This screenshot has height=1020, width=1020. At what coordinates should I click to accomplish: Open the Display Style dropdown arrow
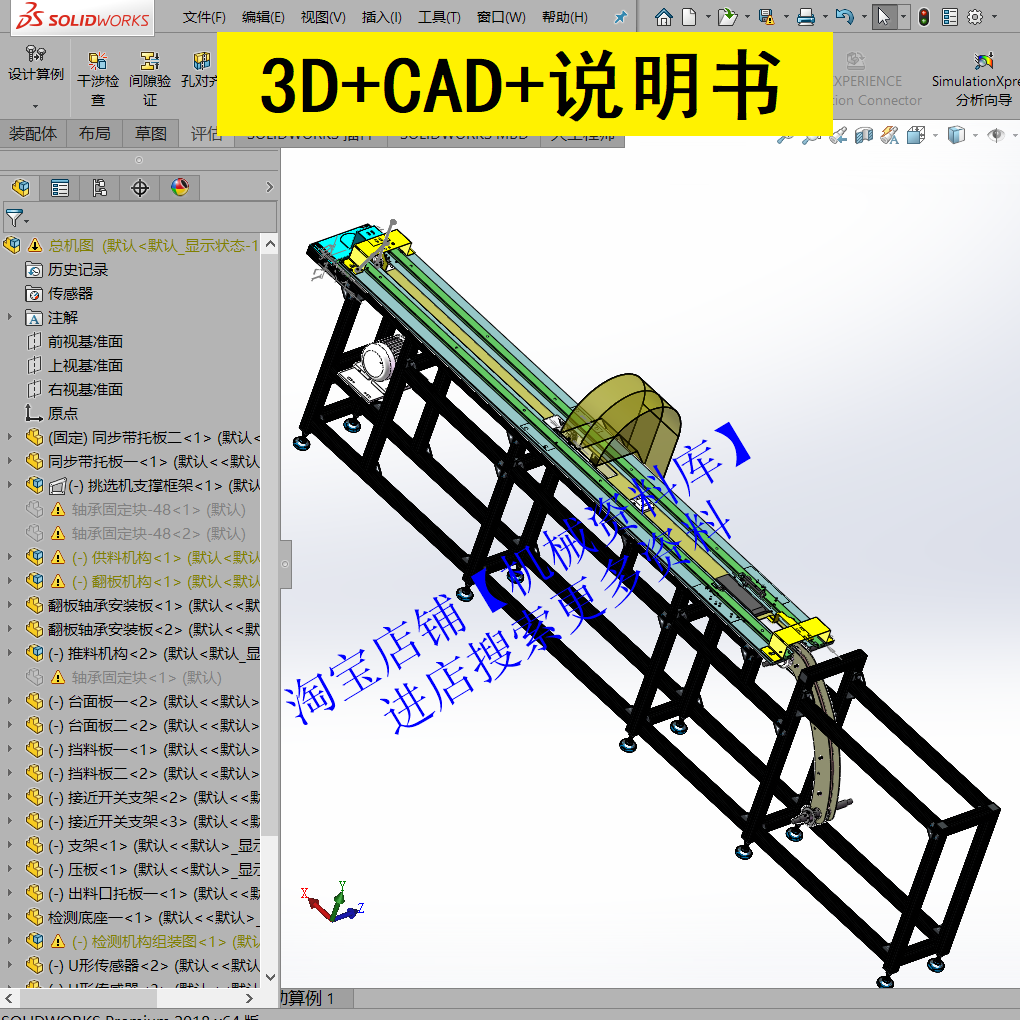click(x=975, y=135)
